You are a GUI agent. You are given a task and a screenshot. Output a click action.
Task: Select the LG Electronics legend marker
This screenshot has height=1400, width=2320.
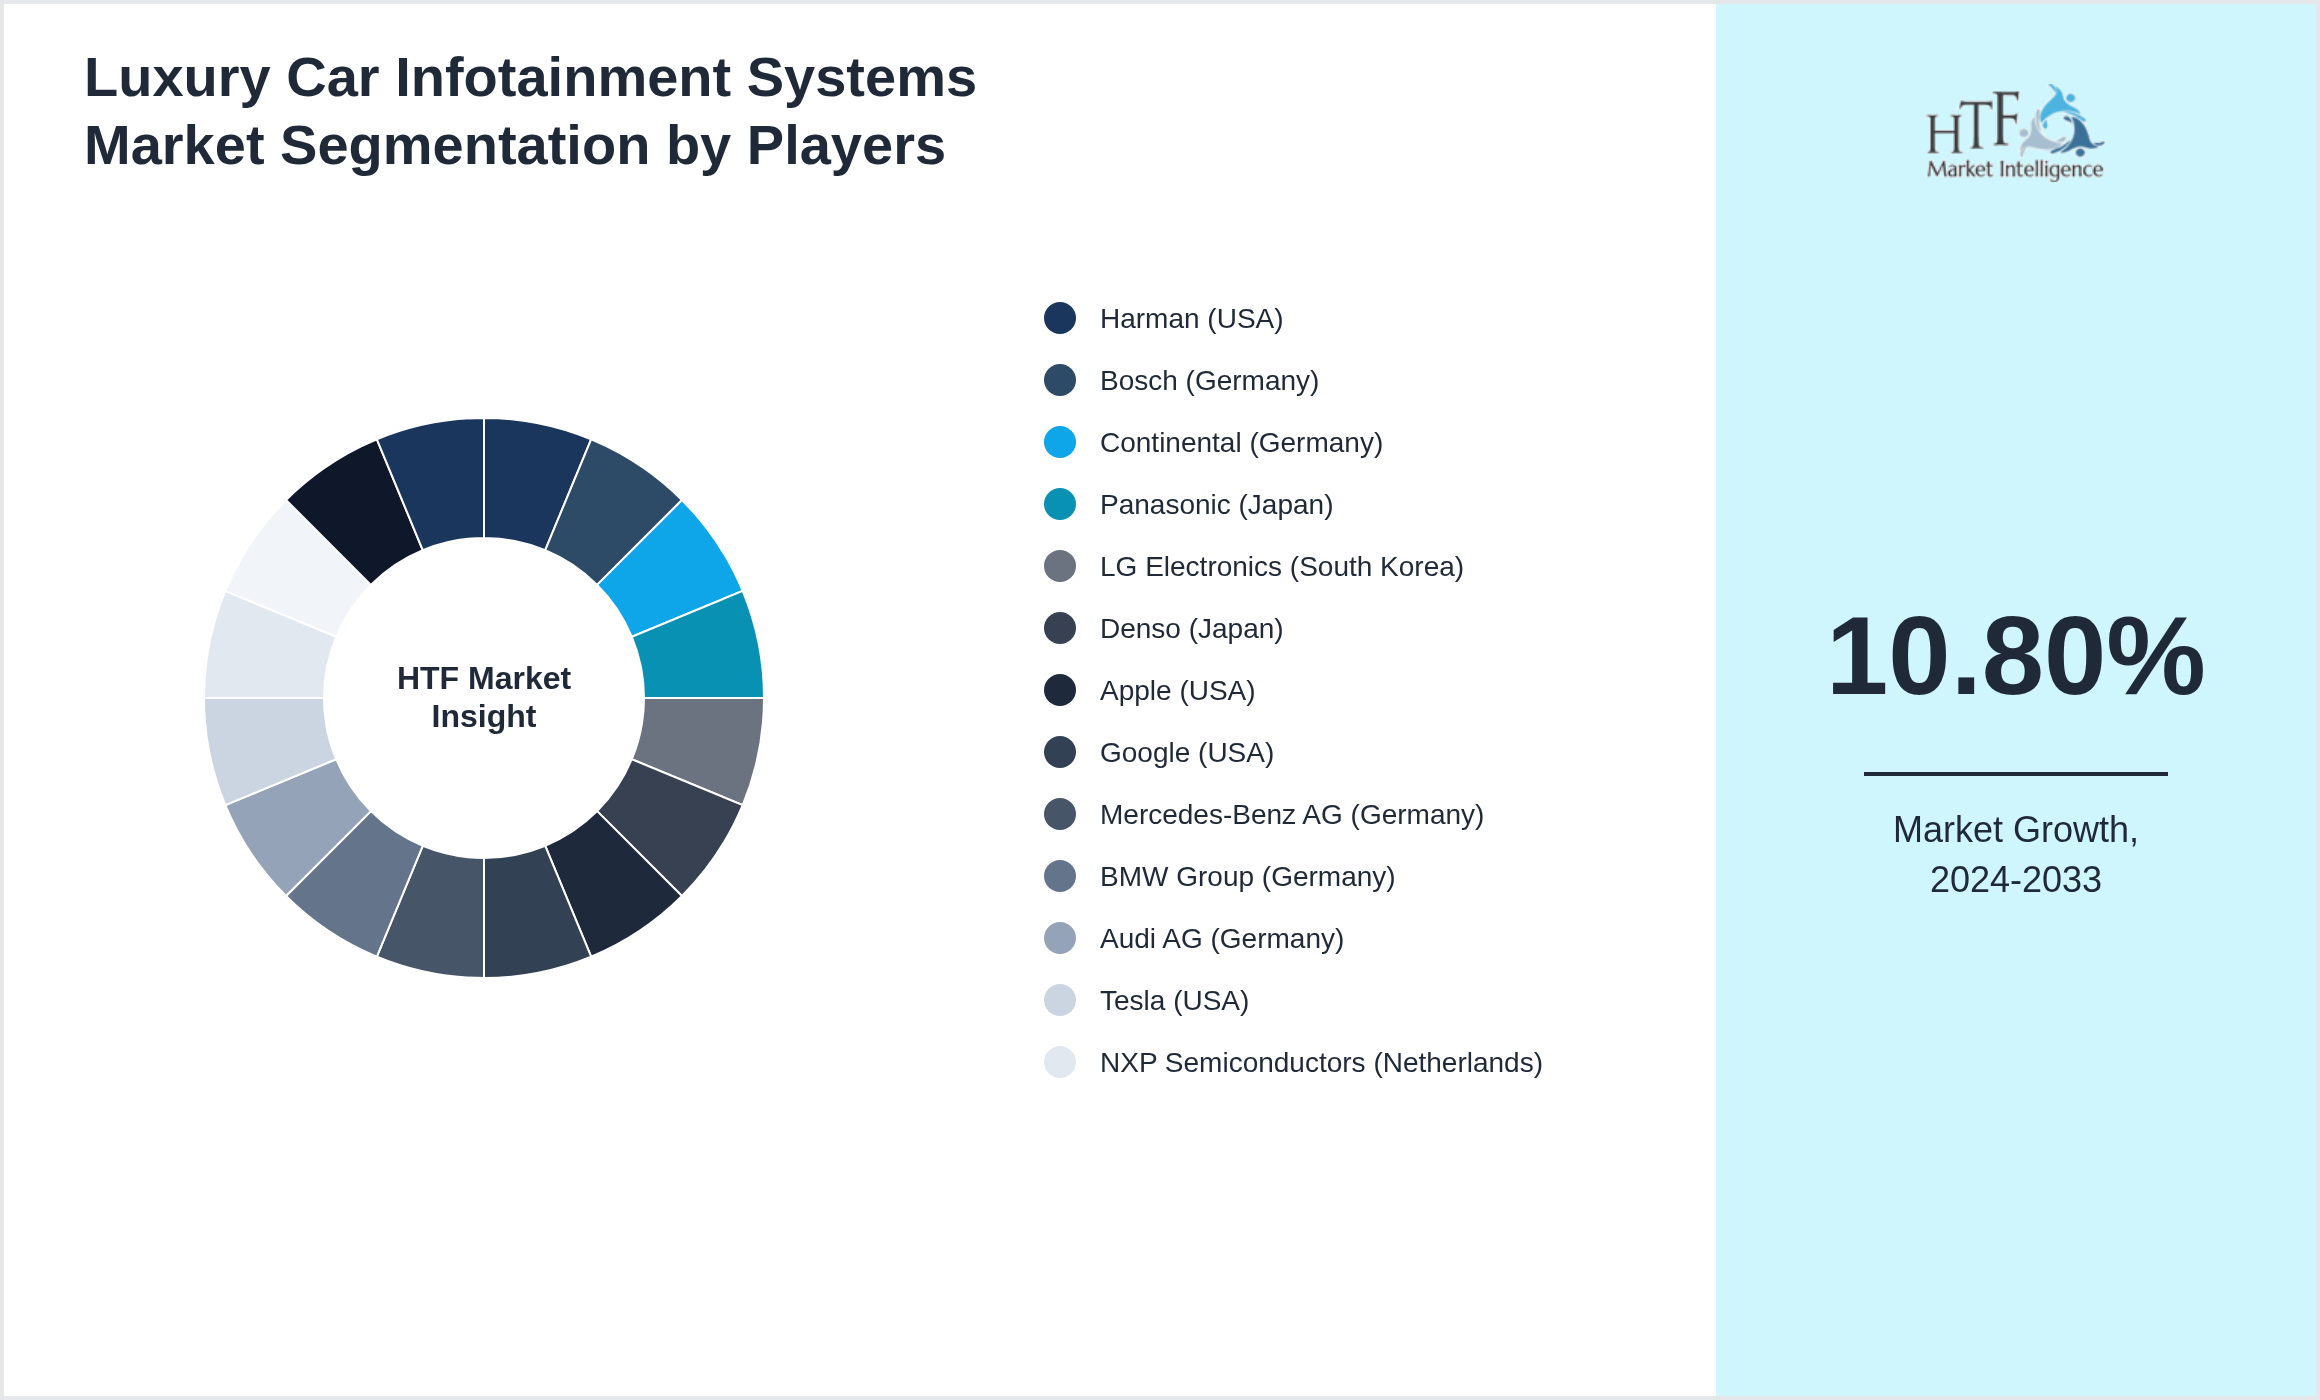coord(1059,566)
